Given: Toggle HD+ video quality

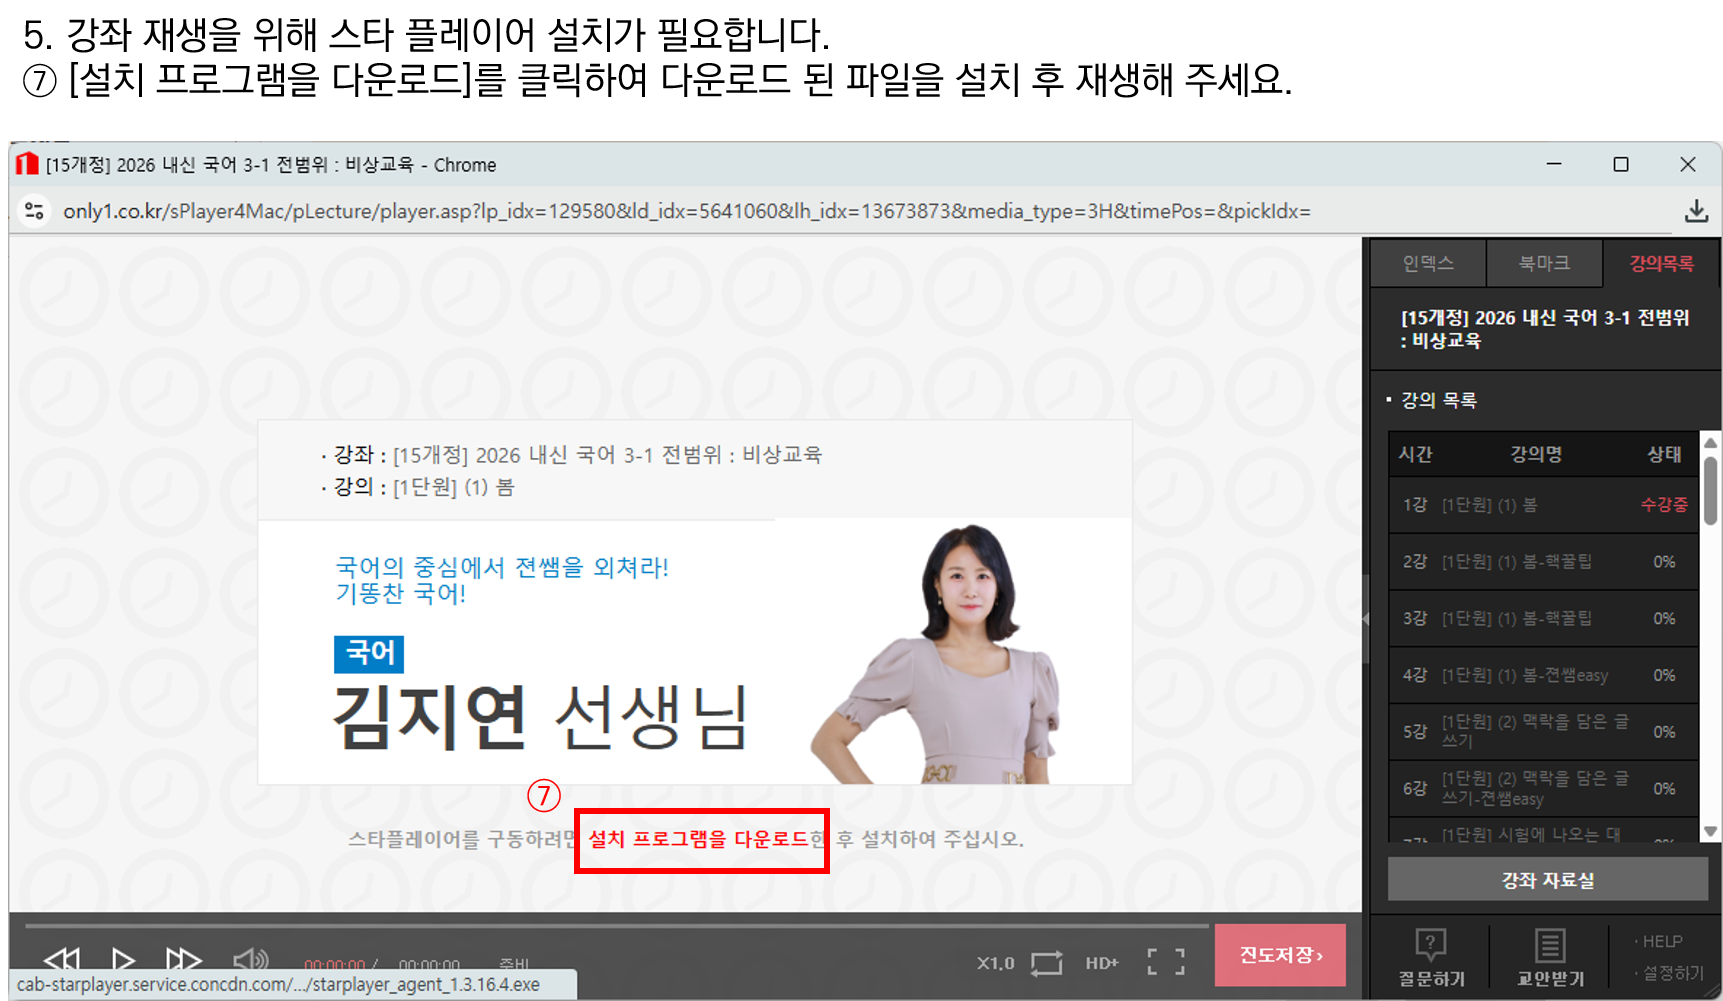Looking at the screenshot, I should pyautogui.click(x=1101, y=963).
